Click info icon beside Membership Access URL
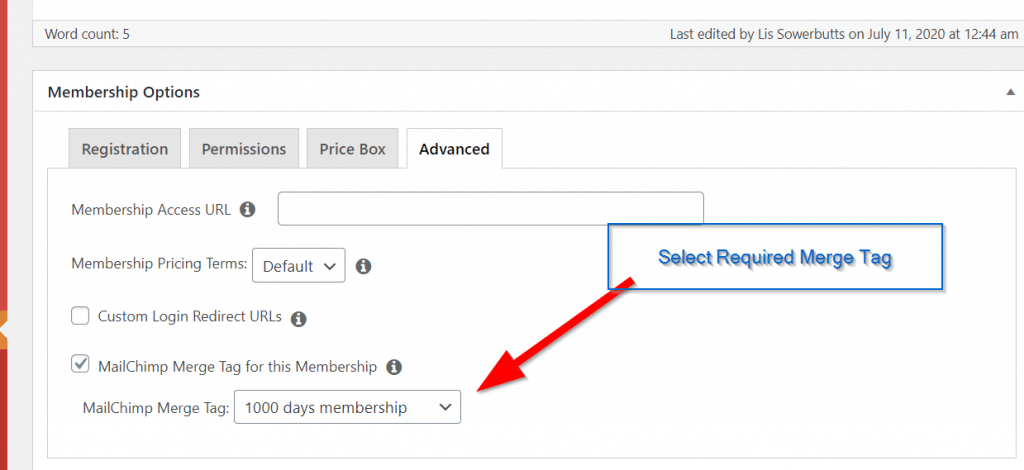Viewport: 1024px width, 470px height. 248,210
